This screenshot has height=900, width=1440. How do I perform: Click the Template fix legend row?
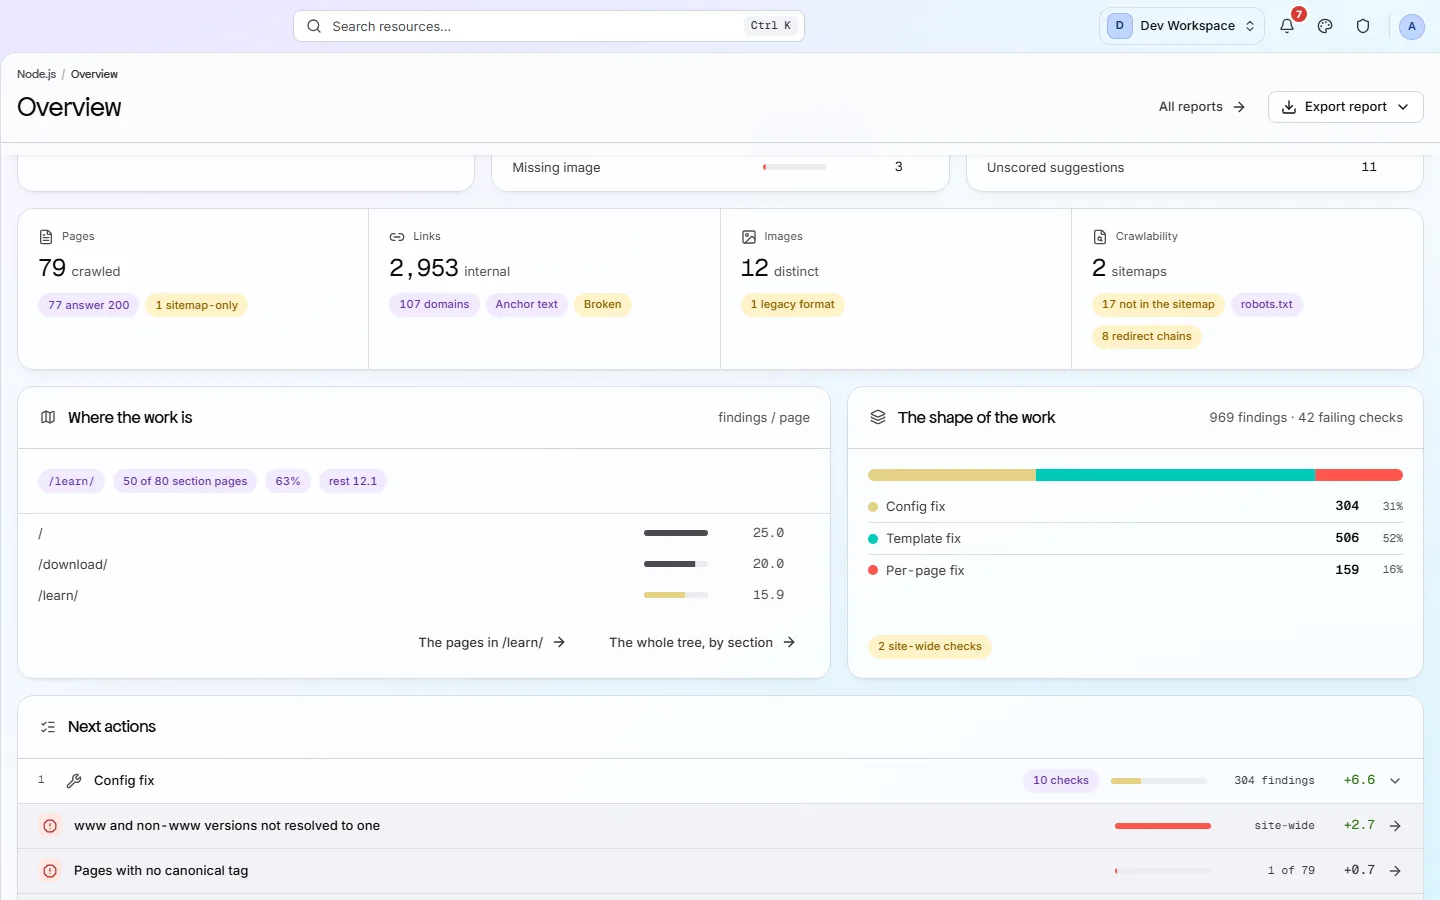click(x=1135, y=539)
